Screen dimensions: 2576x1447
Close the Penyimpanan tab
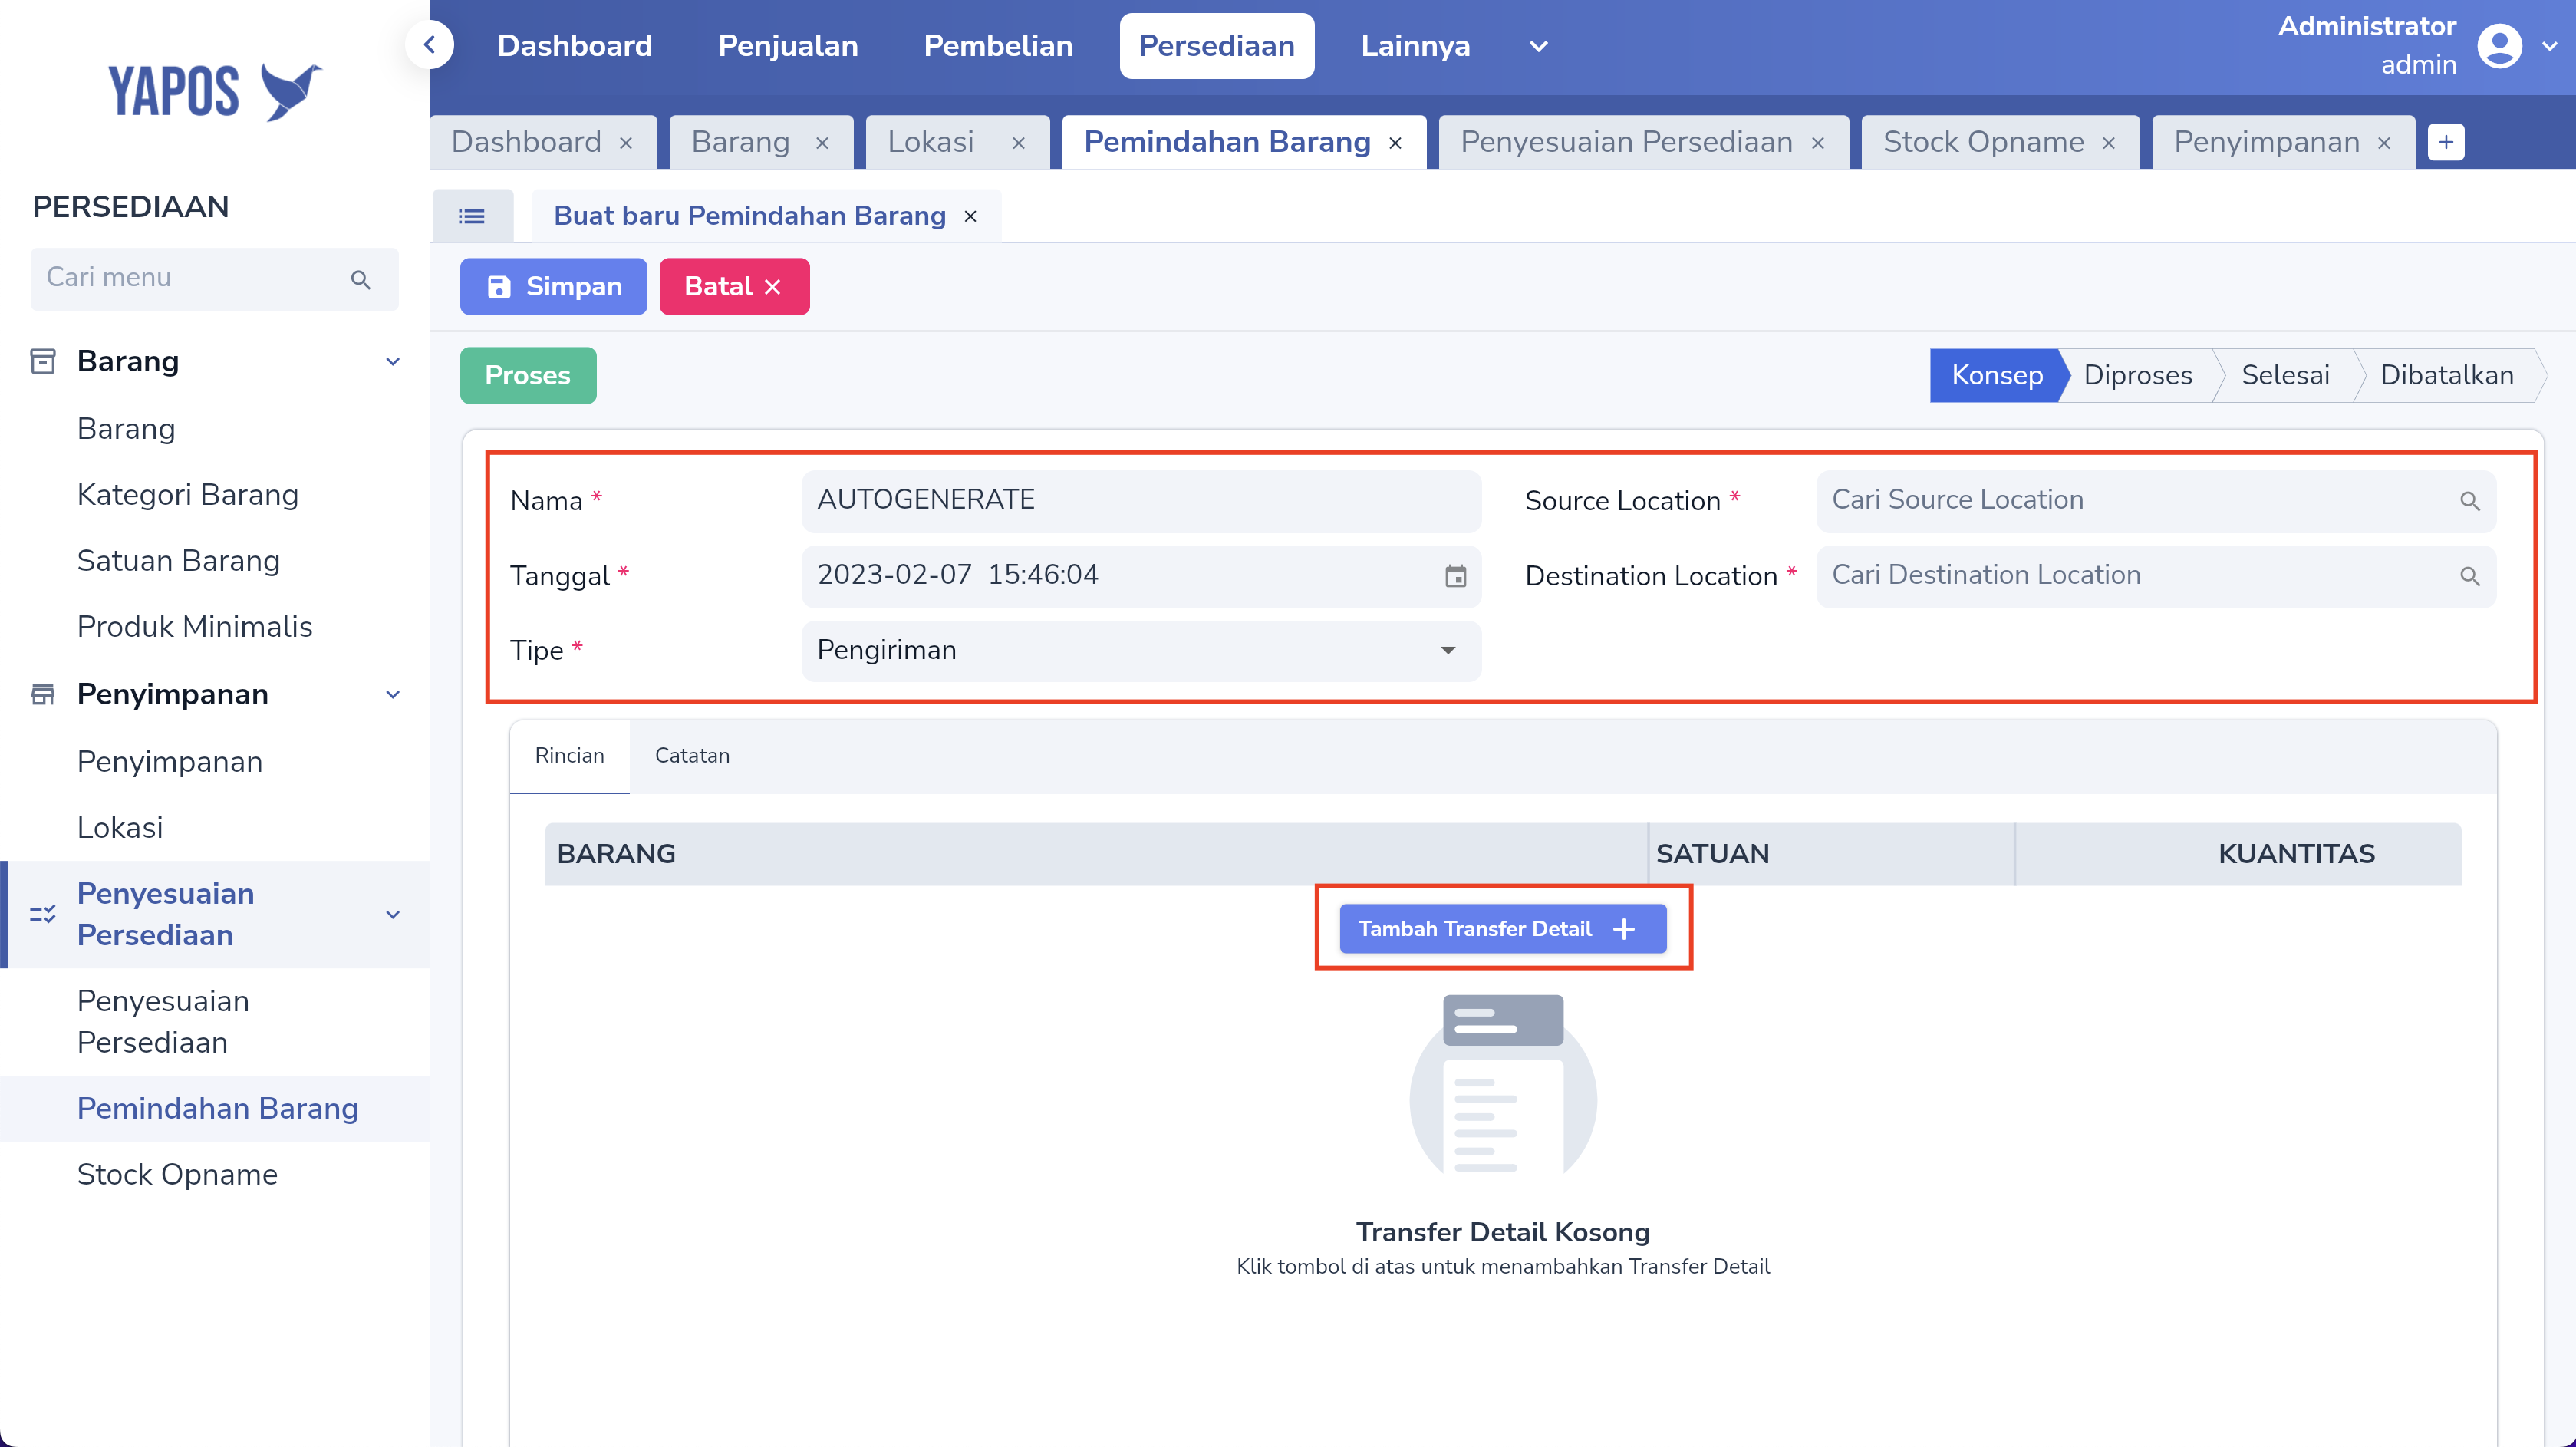[2384, 143]
